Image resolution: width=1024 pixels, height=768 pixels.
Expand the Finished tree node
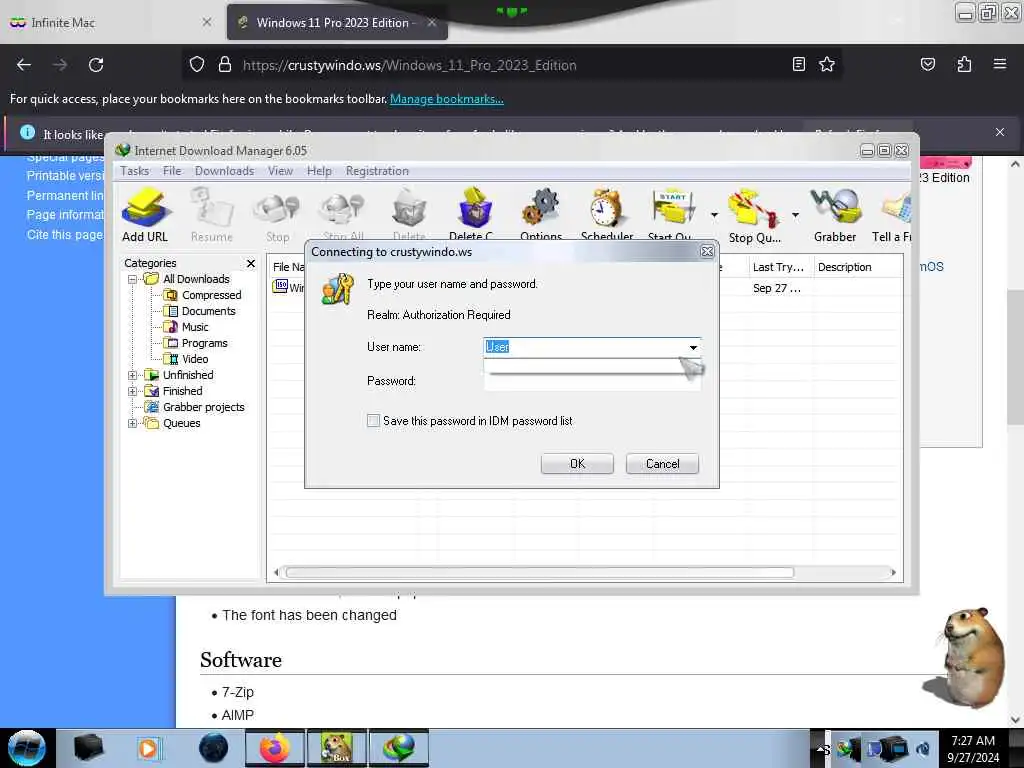click(133, 391)
